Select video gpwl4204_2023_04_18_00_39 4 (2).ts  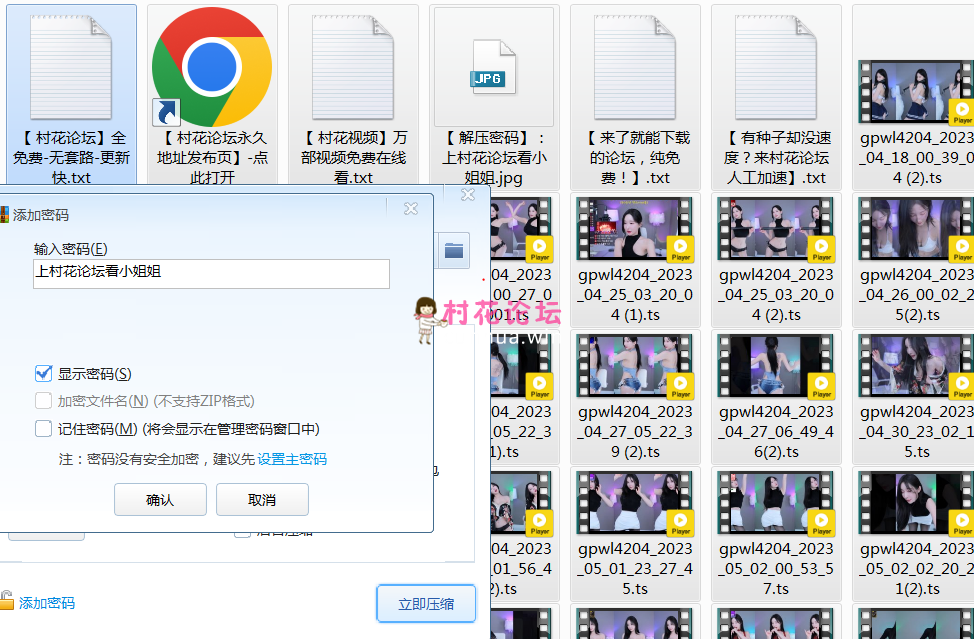(917, 92)
